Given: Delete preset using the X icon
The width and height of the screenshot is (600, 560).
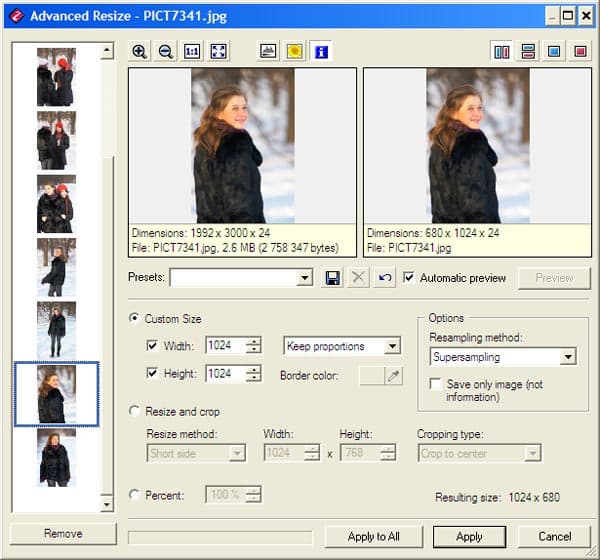Looking at the screenshot, I should (x=359, y=278).
